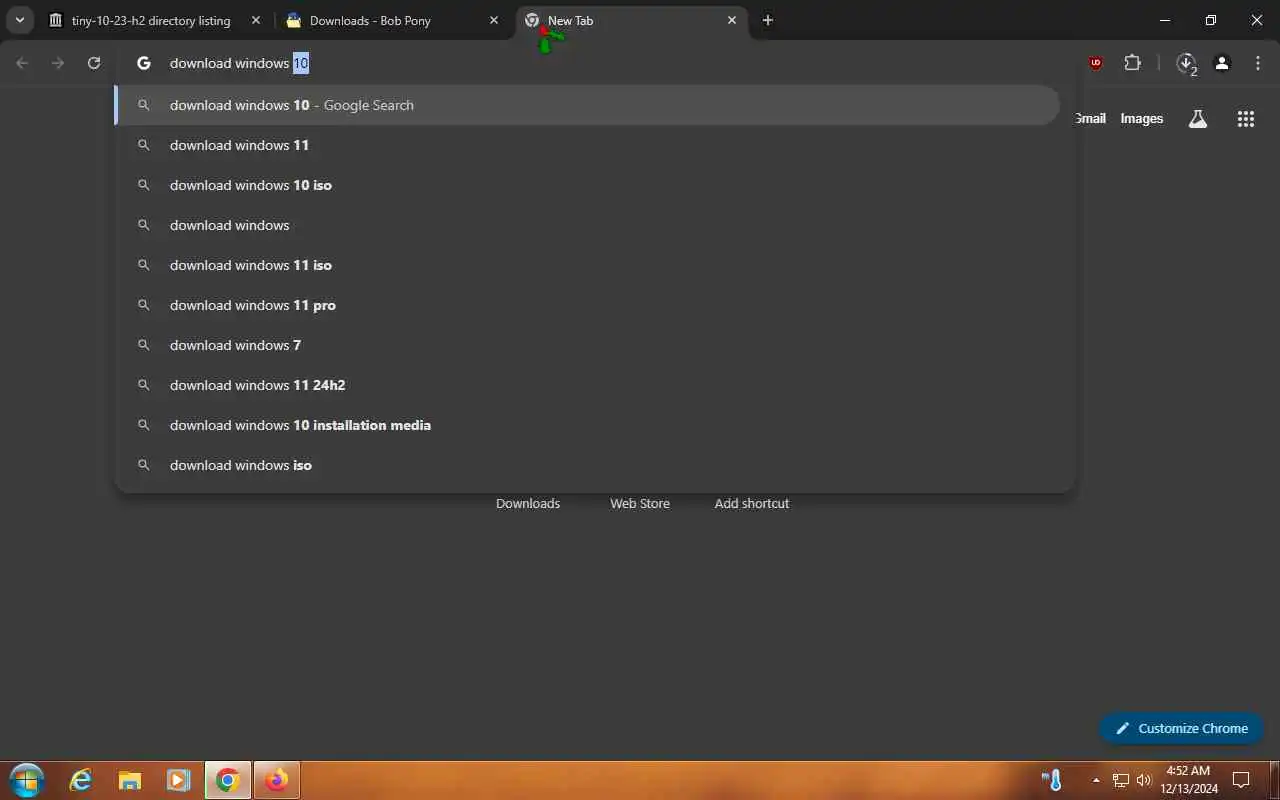
Task: Open the notification center icon
Action: click(1241, 780)
